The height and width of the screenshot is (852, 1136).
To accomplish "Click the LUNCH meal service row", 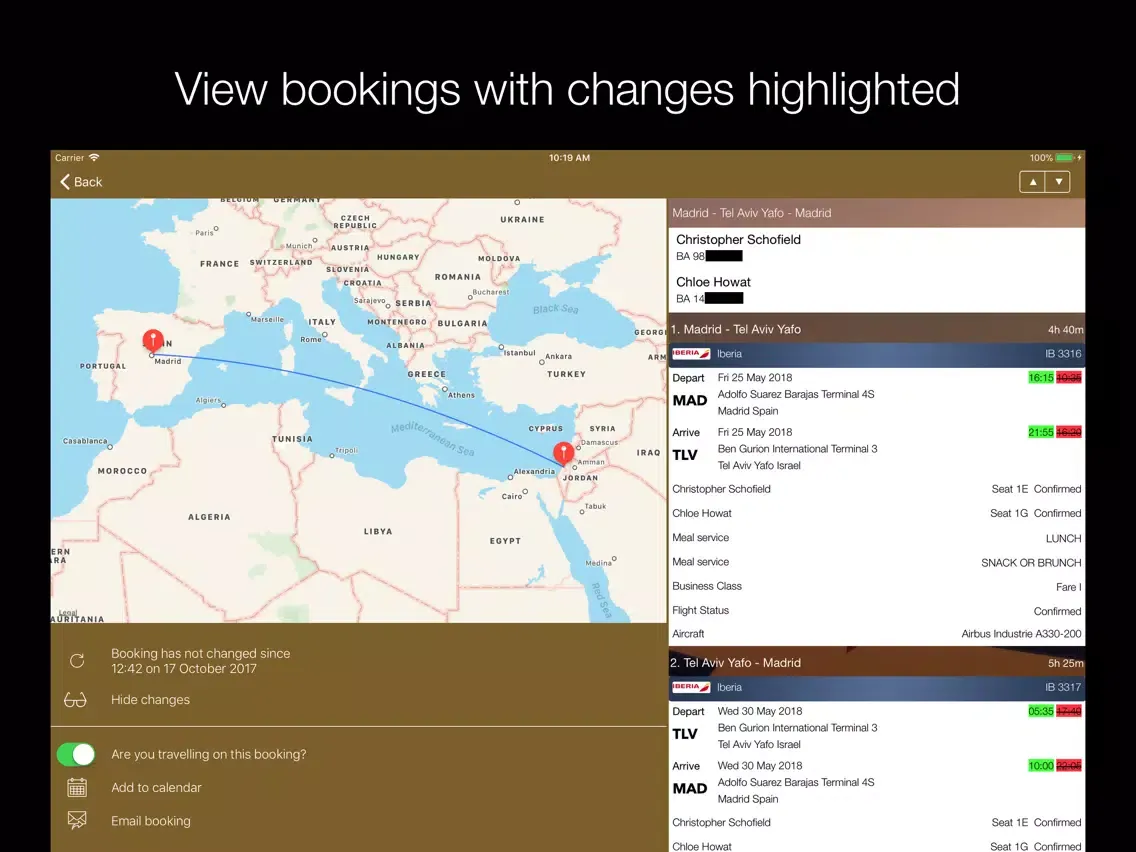I will pyautogui.click(x=877, y=538).
